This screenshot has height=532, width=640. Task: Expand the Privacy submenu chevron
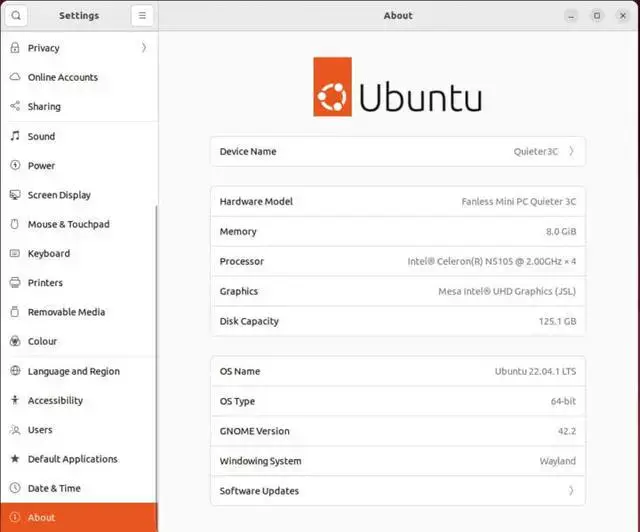144,48
